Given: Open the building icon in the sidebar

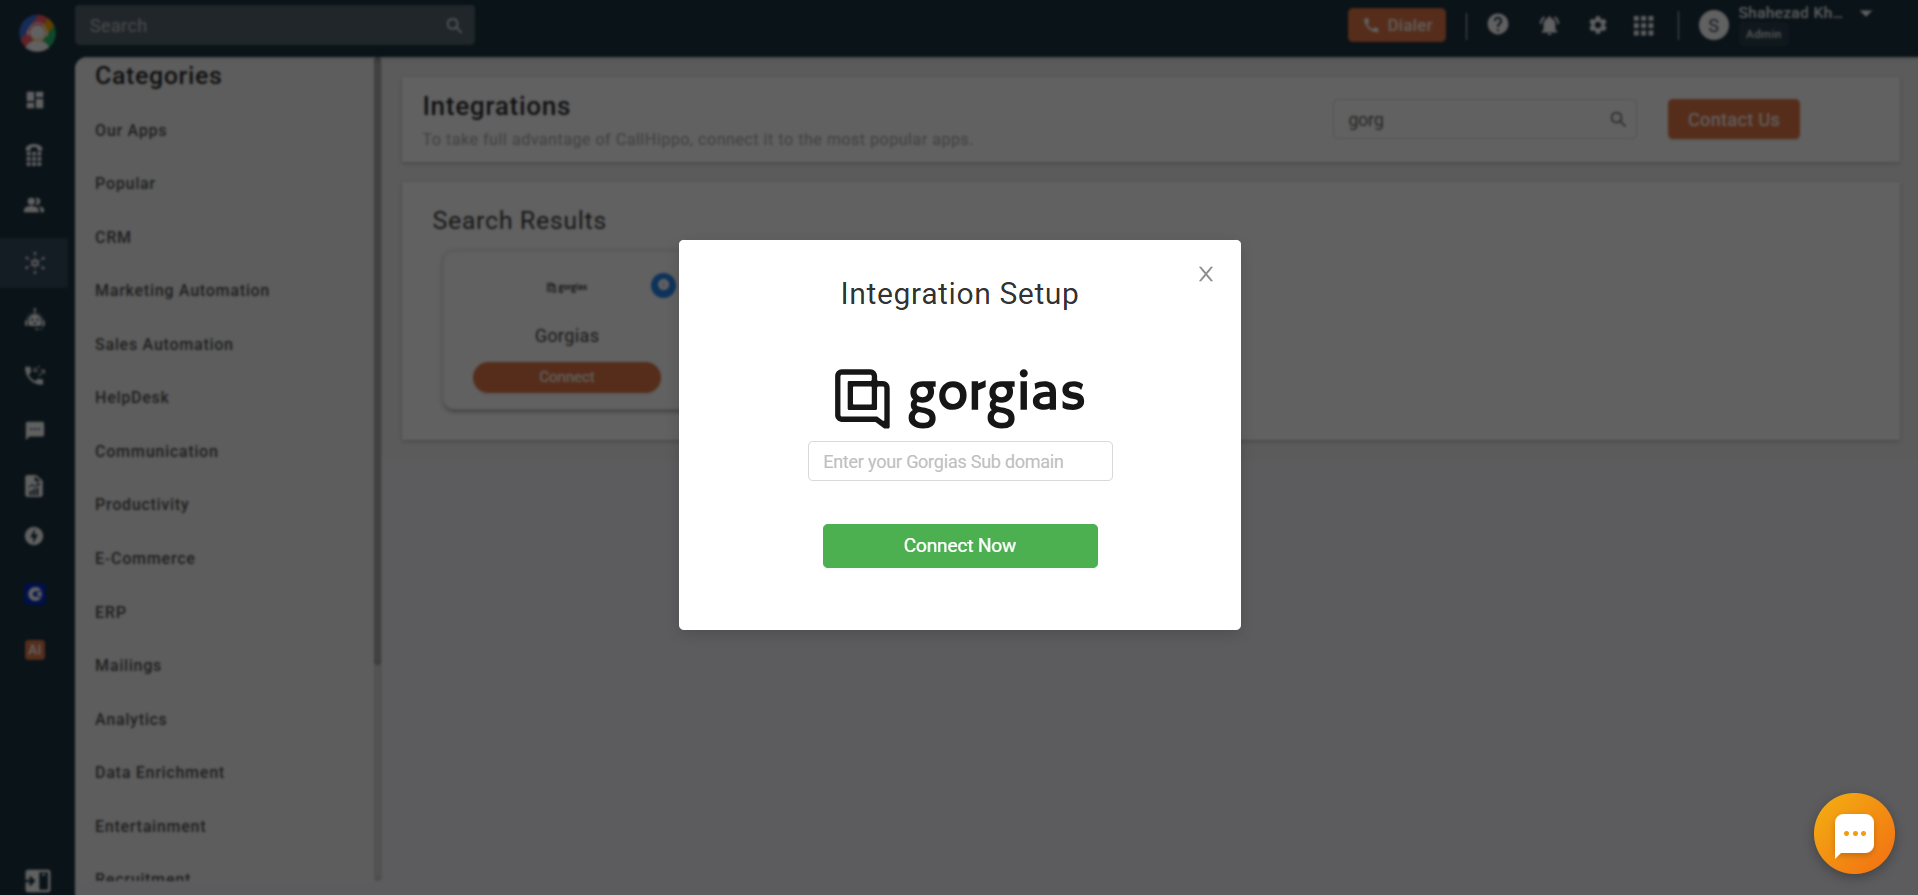Looking at the screenshot, I should [35, 155].
